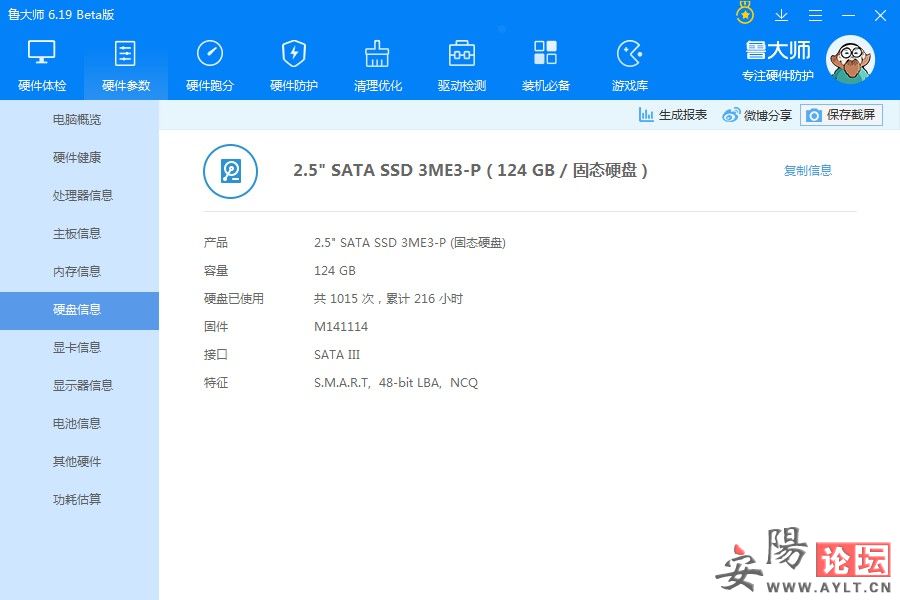This screenshot has width=900, height=600.
Task: Click 保存截屏 save screenshot button
Action: pos(841,115)
